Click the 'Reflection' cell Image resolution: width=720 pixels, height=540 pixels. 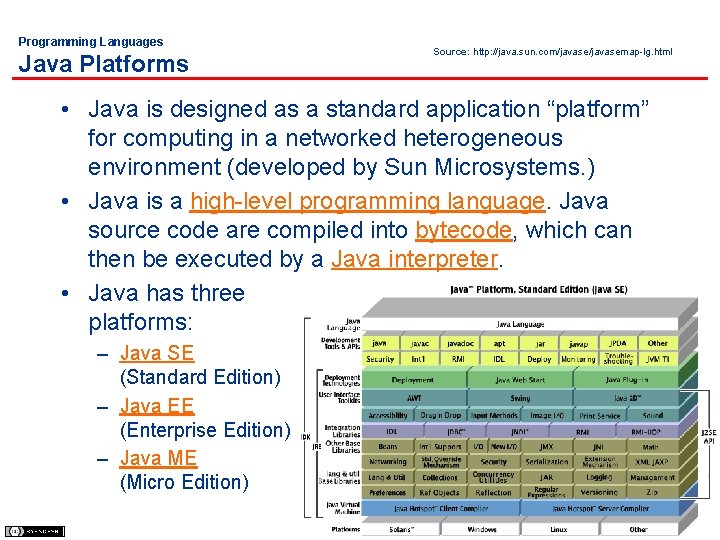(x=494, y=492)
